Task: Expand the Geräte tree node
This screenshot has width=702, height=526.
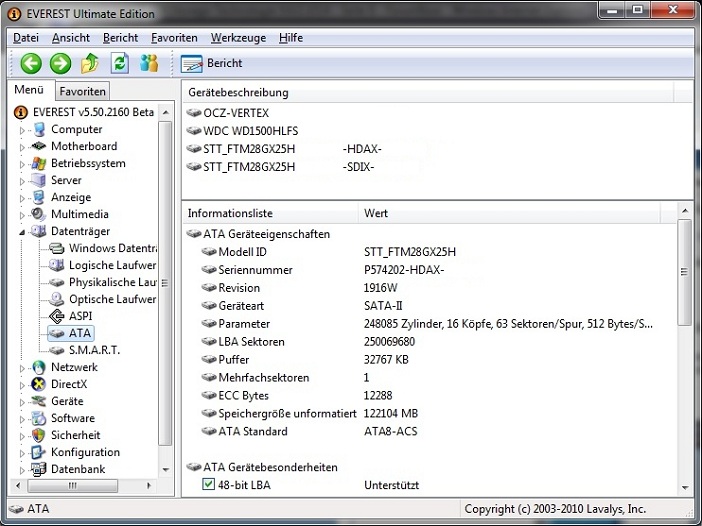Action: tap(22, 402)
